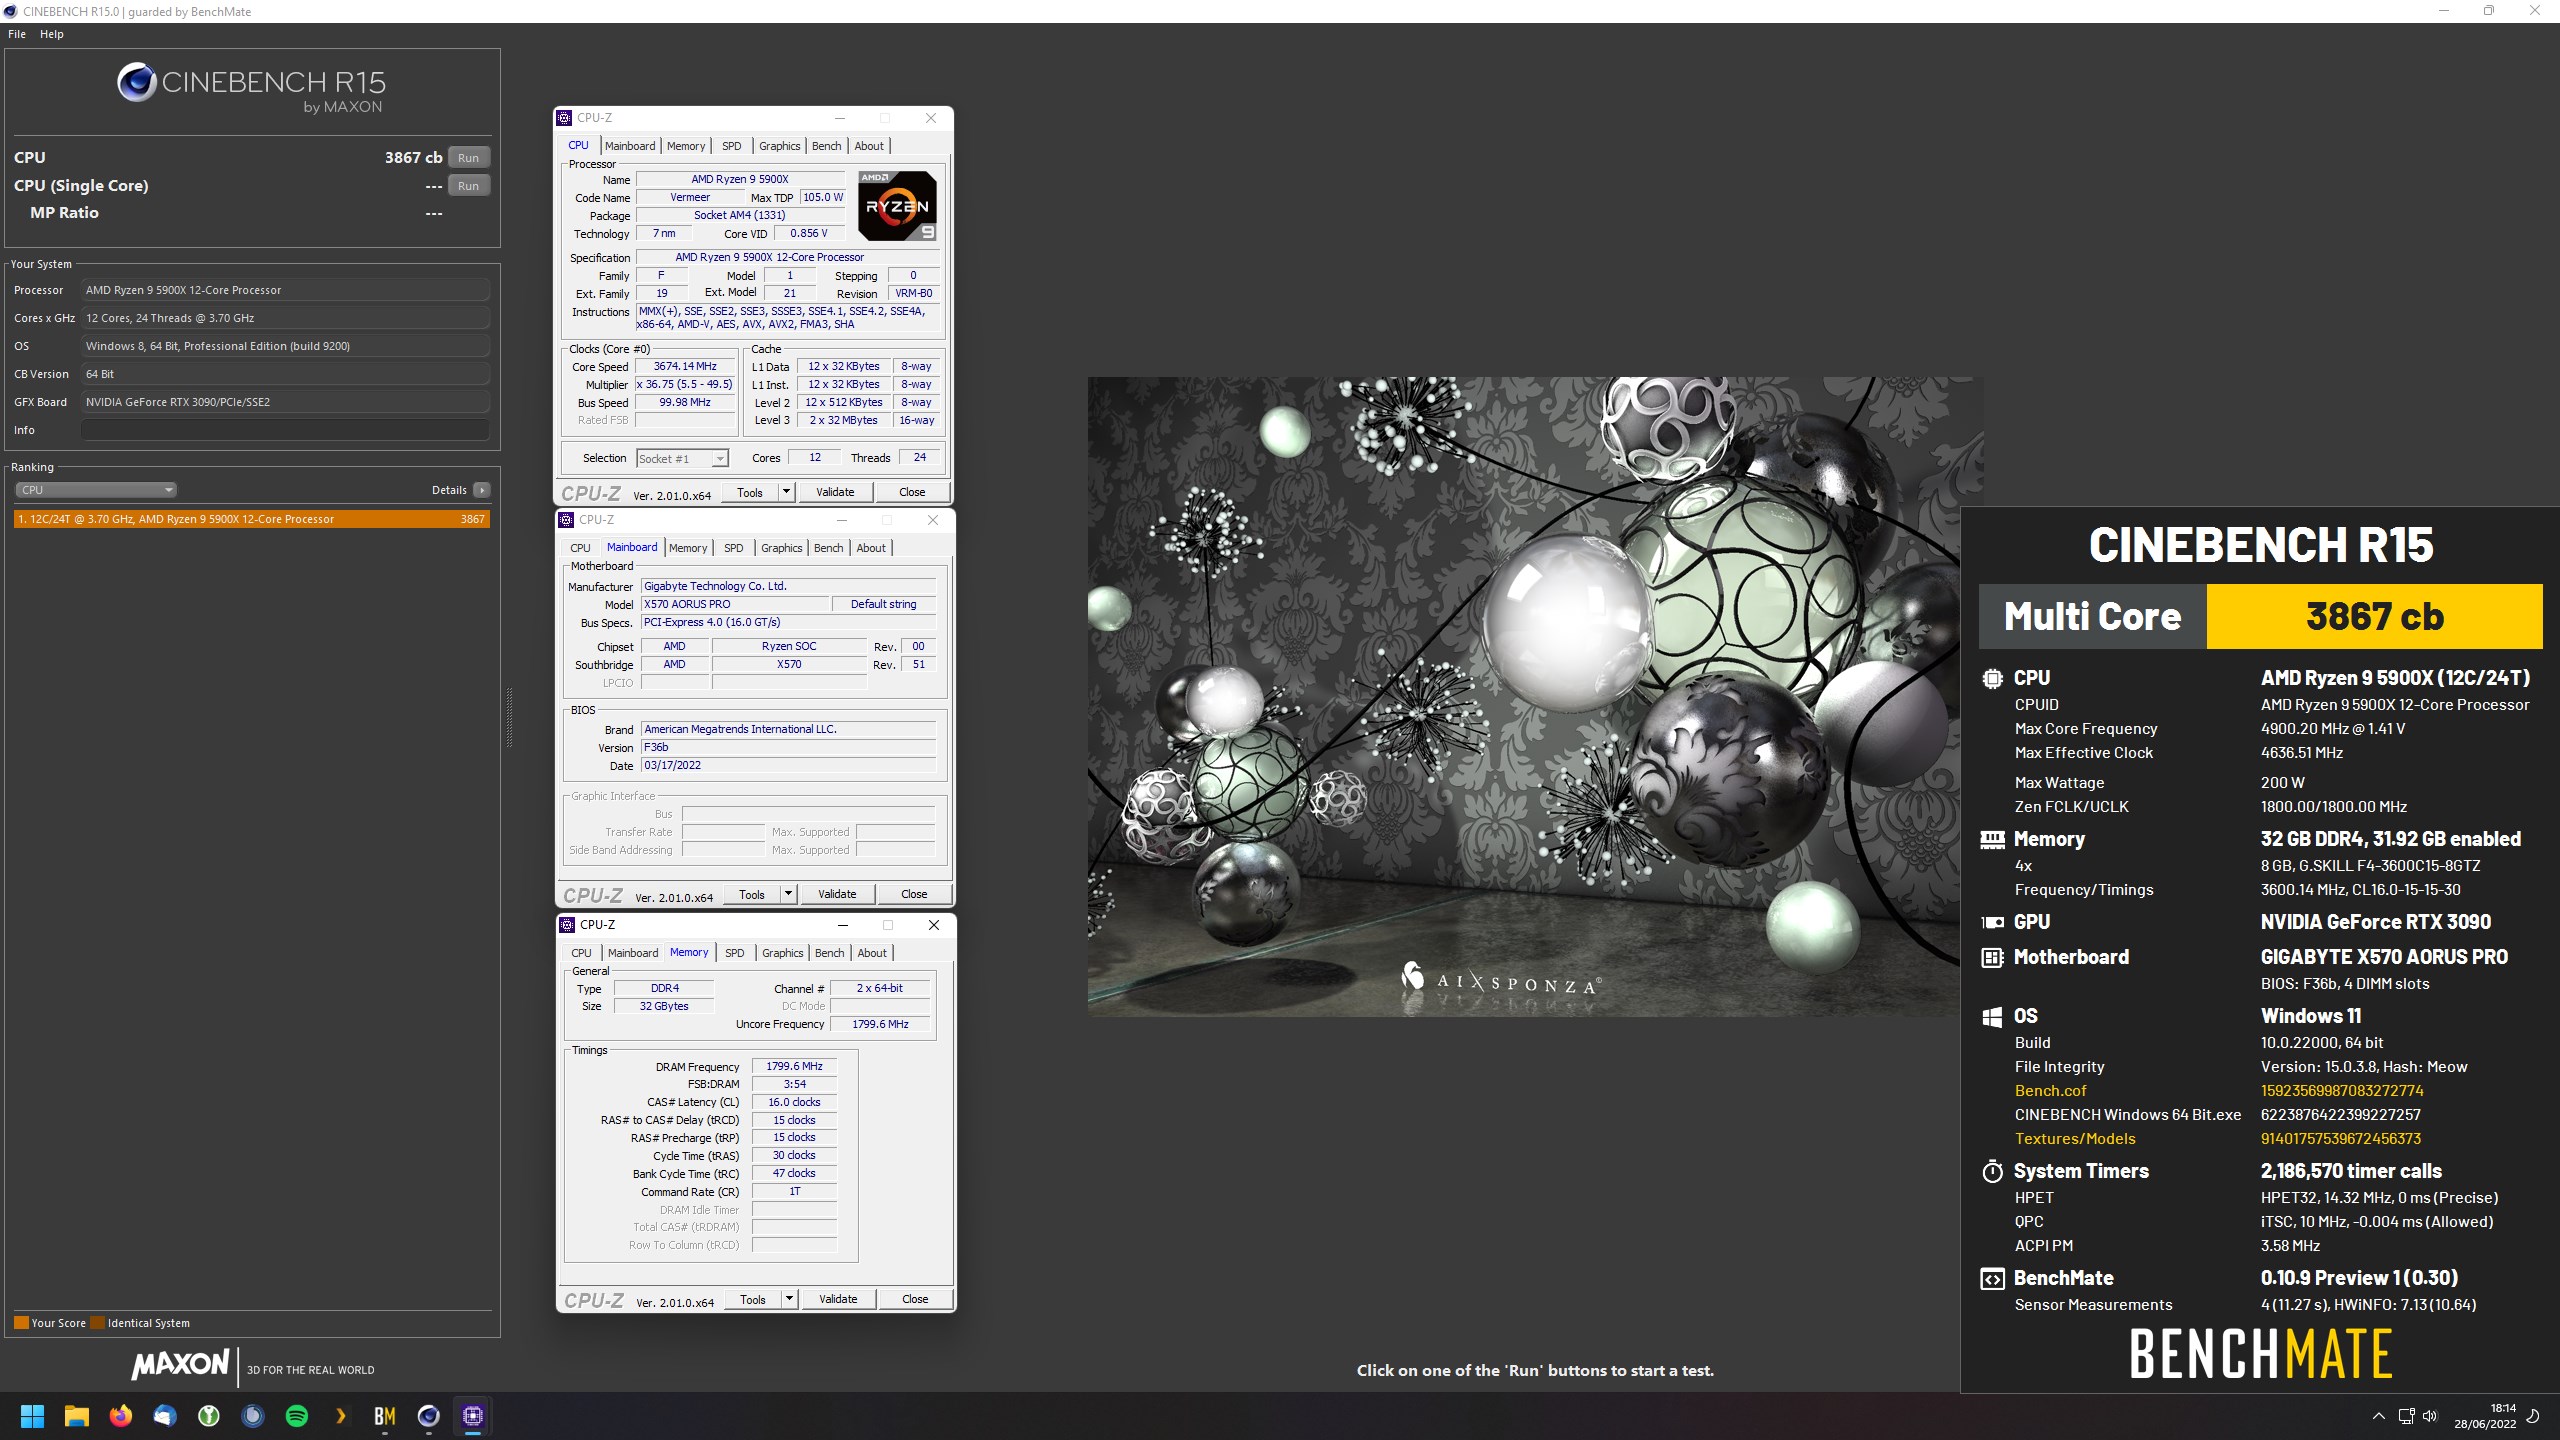2560x1440 pixels.
Task: Open the Graphics tab in the Mainboard CPU-Z window
Action: pos(781,548)
